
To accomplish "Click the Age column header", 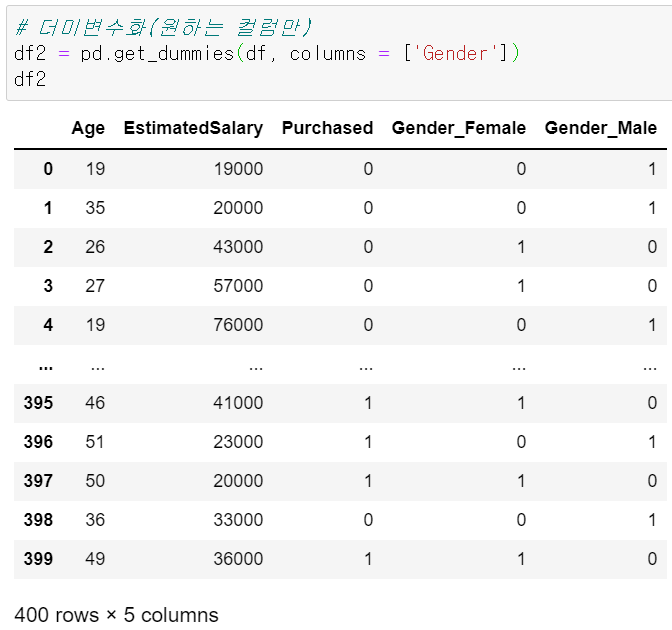I will (88, 128).
